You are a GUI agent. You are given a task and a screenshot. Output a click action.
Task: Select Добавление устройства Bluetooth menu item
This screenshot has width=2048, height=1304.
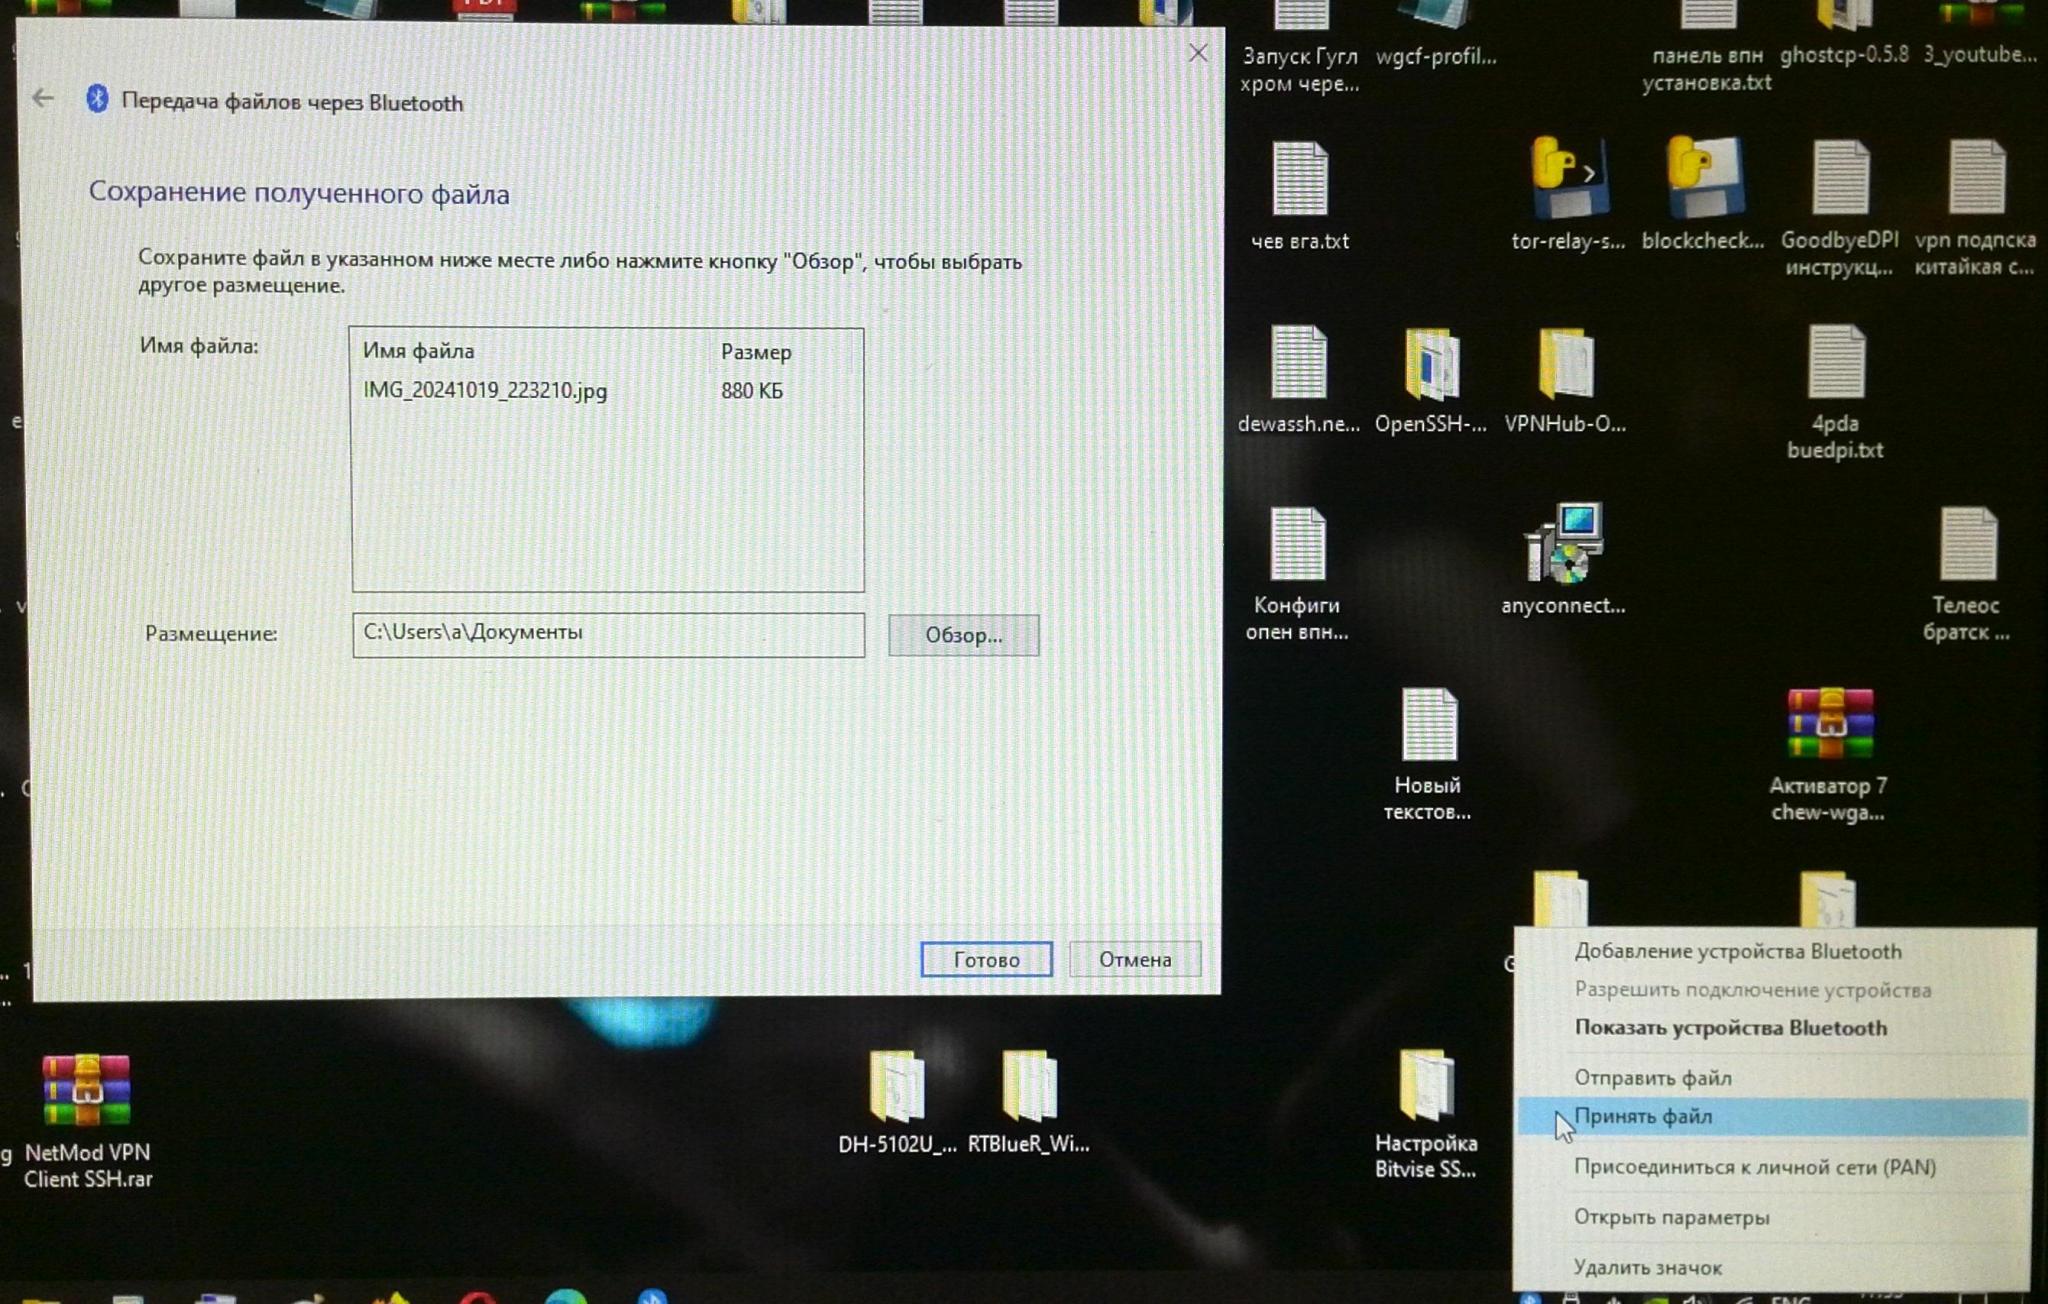click(1738, 952)
